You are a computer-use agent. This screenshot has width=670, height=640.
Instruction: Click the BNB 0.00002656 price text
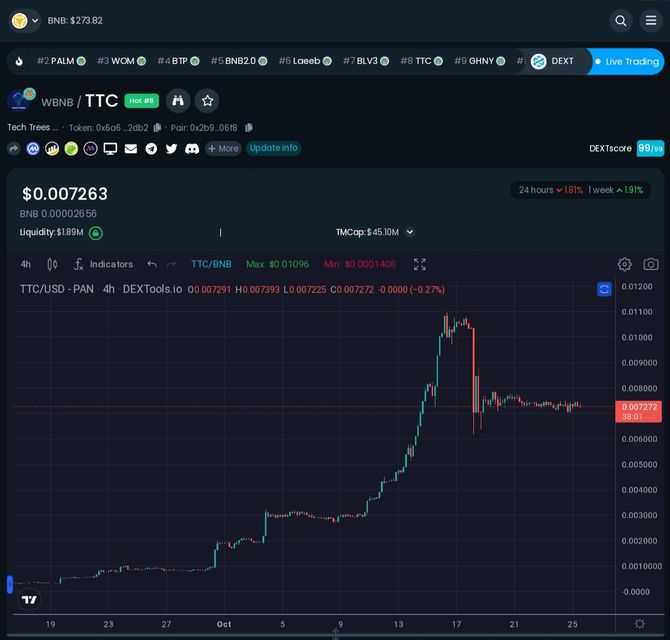tap(58, 214)
